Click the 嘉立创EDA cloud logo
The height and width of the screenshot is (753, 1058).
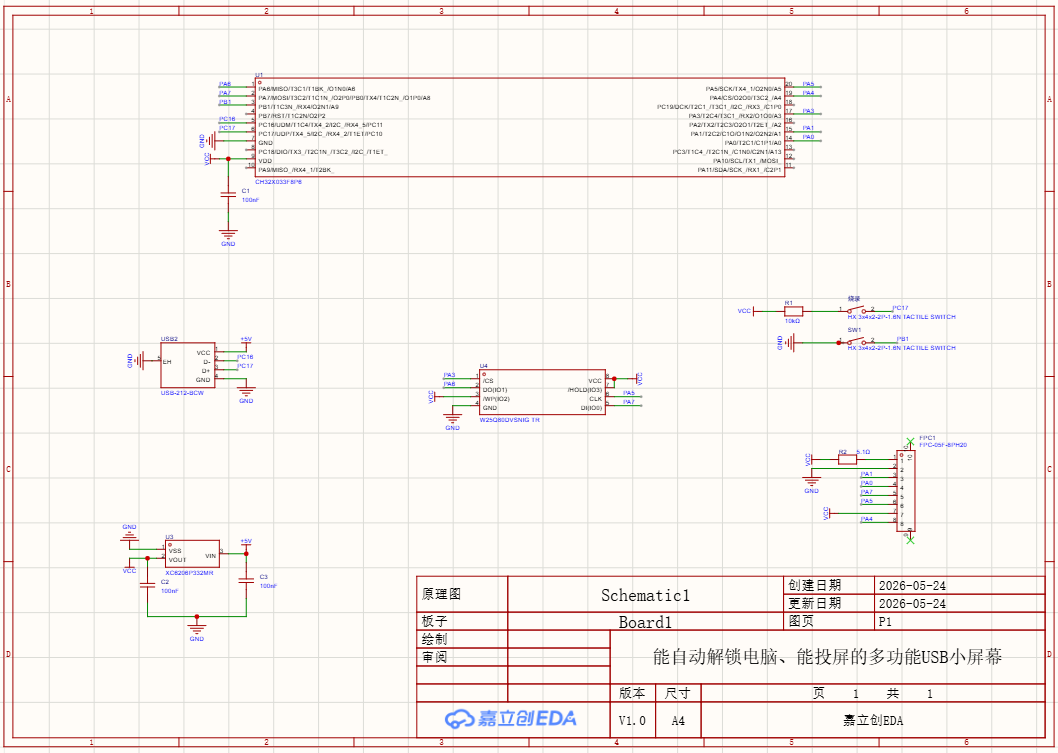[x=510, y=719]
